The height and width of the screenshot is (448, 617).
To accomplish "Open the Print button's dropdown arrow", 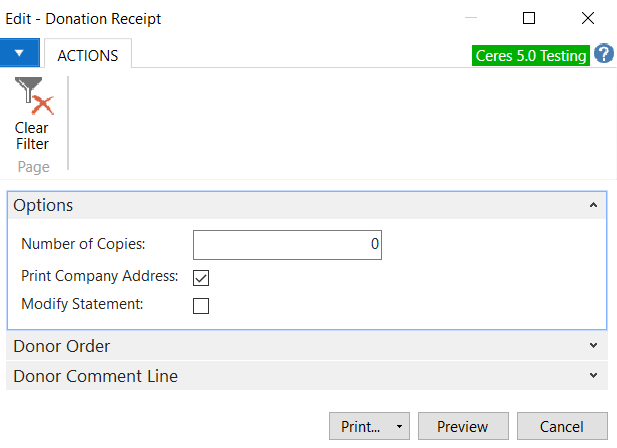I will [400, 426].
